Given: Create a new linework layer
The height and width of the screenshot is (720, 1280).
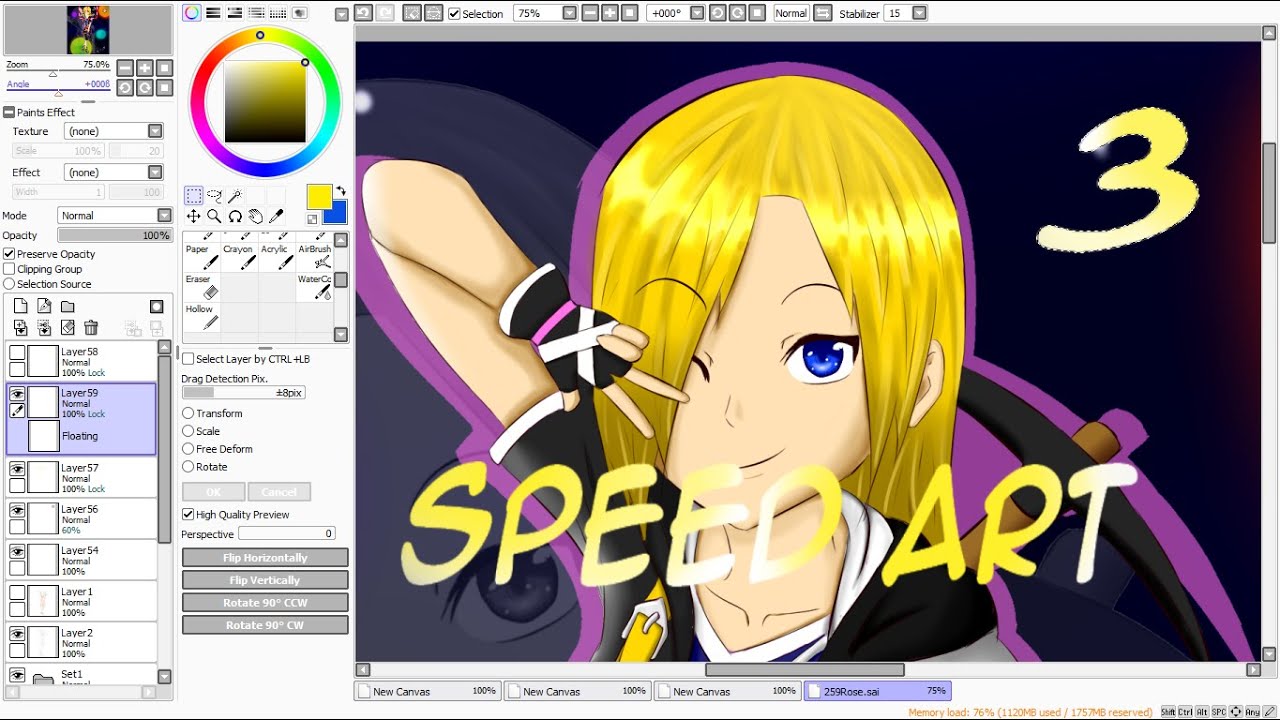Looking at the screenshot, I should pos(44,306).
